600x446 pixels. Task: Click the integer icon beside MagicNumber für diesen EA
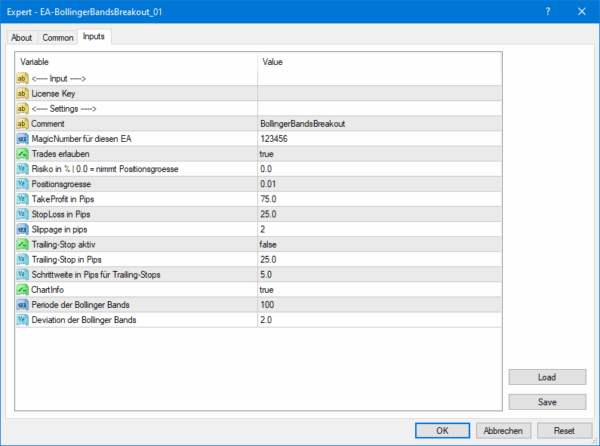22,138
